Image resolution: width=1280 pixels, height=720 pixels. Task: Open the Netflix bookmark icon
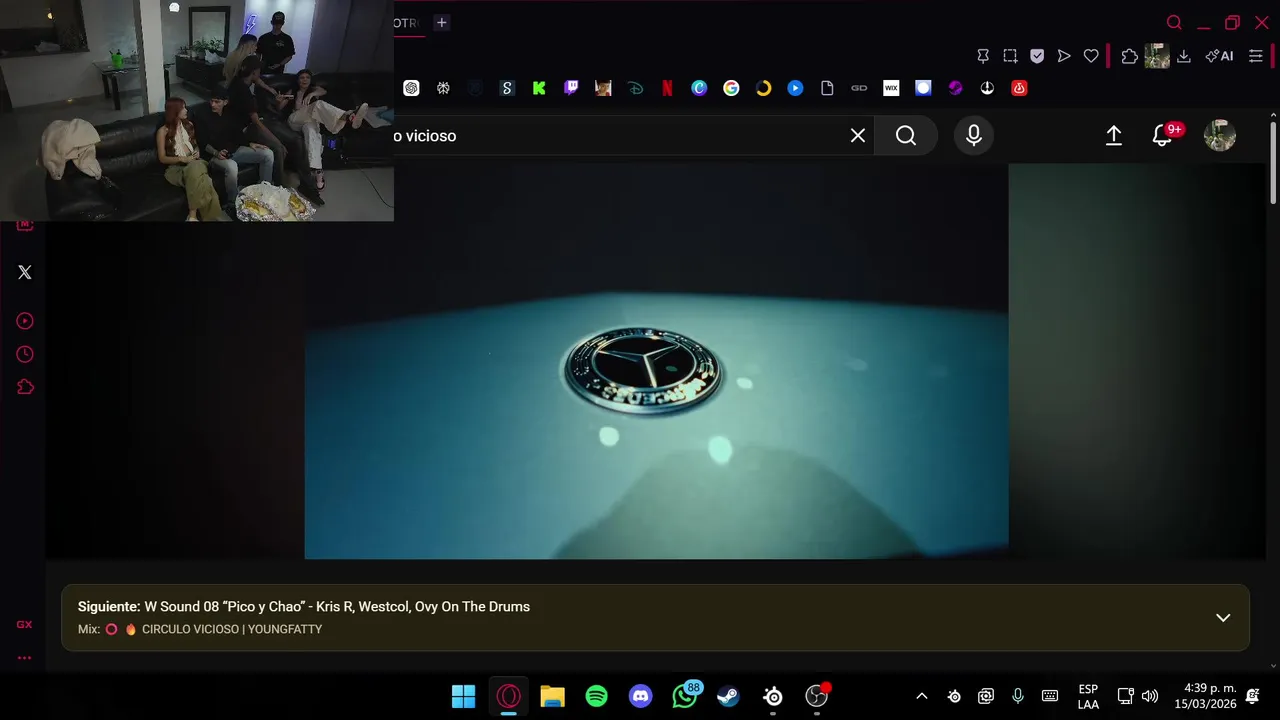pos(667,88)
